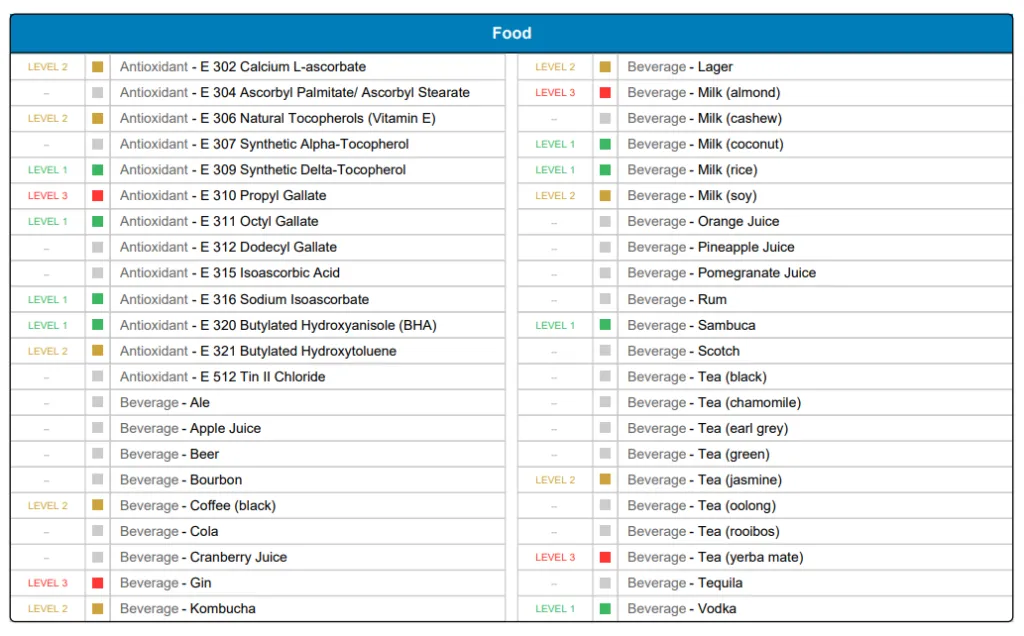Select the E 512 Tin II Chloride row
This screenshot has height=636, width=1024.
click(222, 377)
